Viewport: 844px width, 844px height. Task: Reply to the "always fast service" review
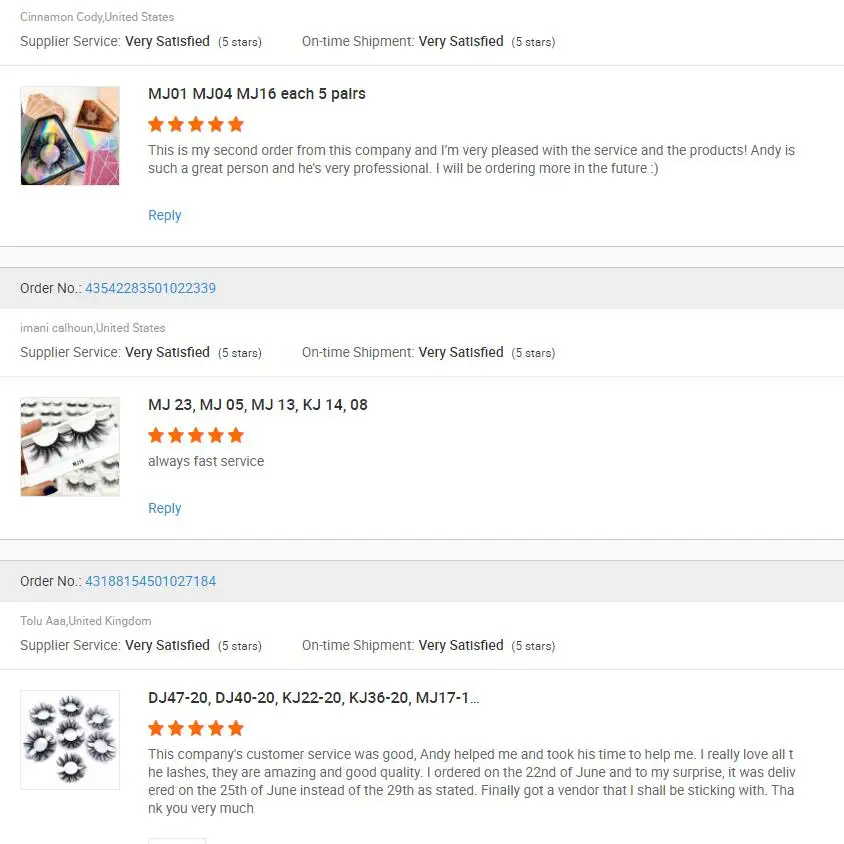[x=165, y=508]
